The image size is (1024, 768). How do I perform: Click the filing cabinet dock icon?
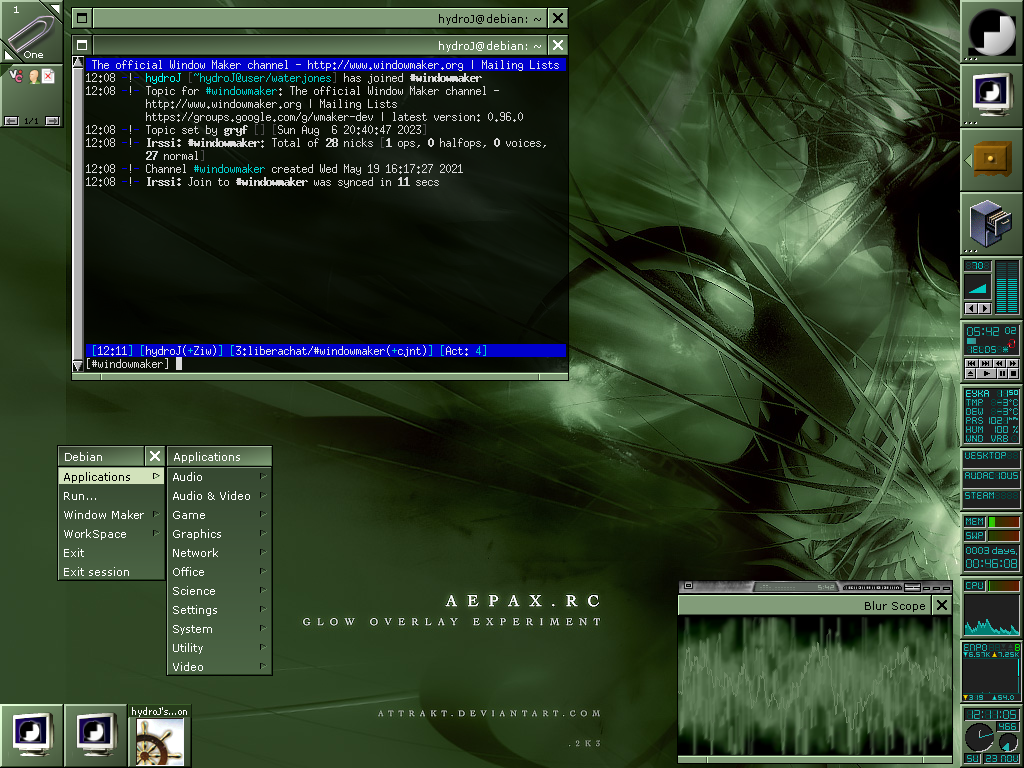pyautogui.click(x=991, y=223)
